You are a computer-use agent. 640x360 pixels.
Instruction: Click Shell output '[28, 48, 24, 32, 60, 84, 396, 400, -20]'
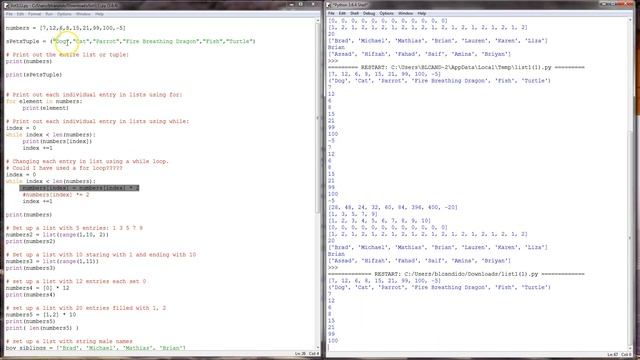[393, 207]
